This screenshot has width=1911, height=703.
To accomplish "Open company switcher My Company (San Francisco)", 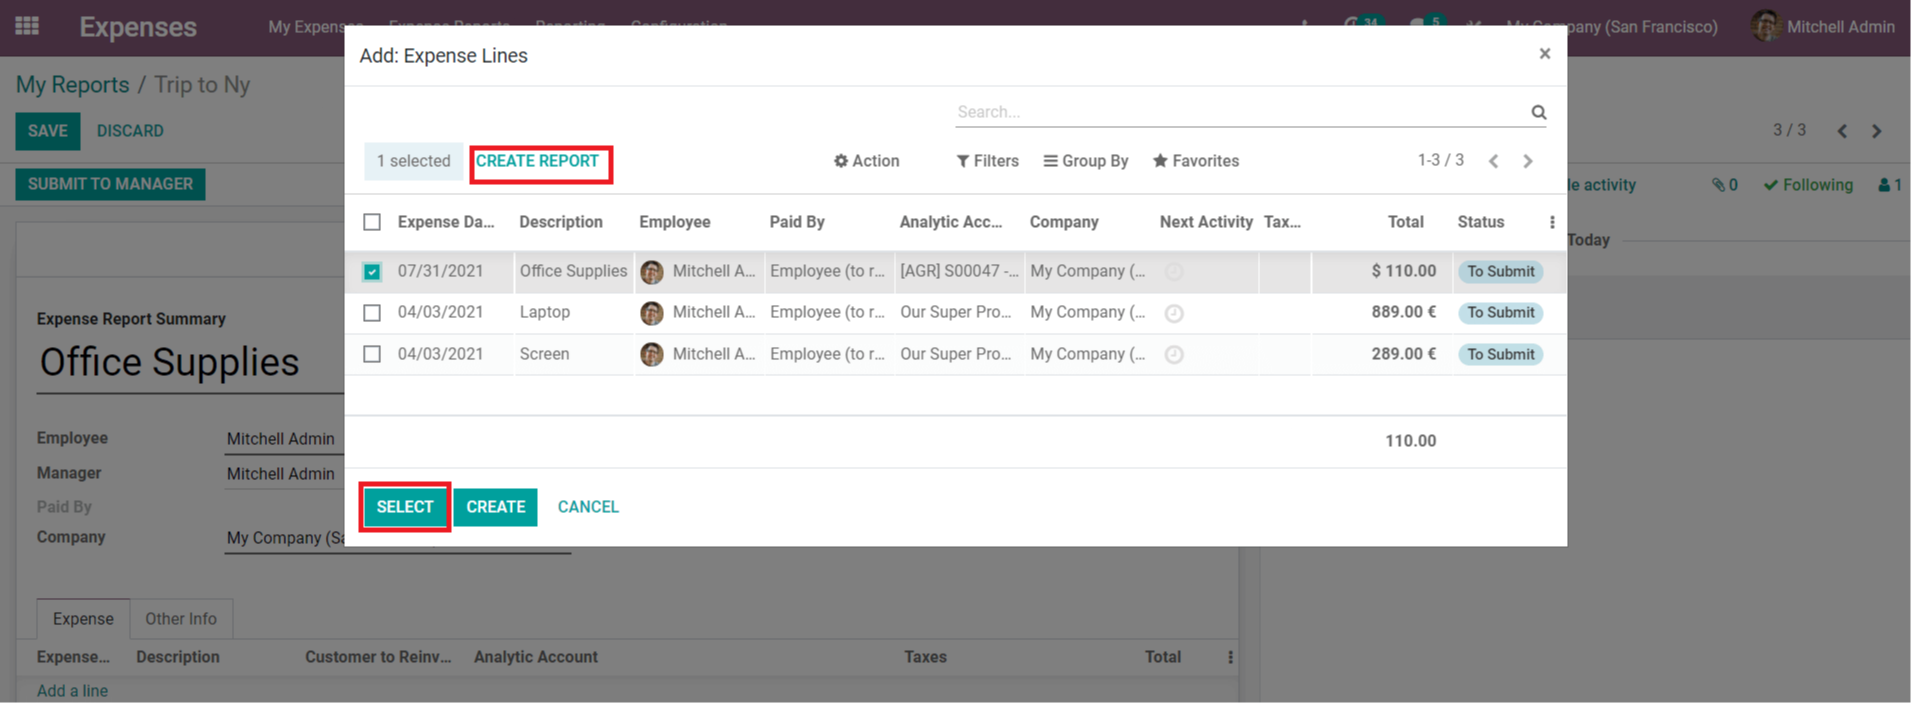I will click(x=1611, y=27).
